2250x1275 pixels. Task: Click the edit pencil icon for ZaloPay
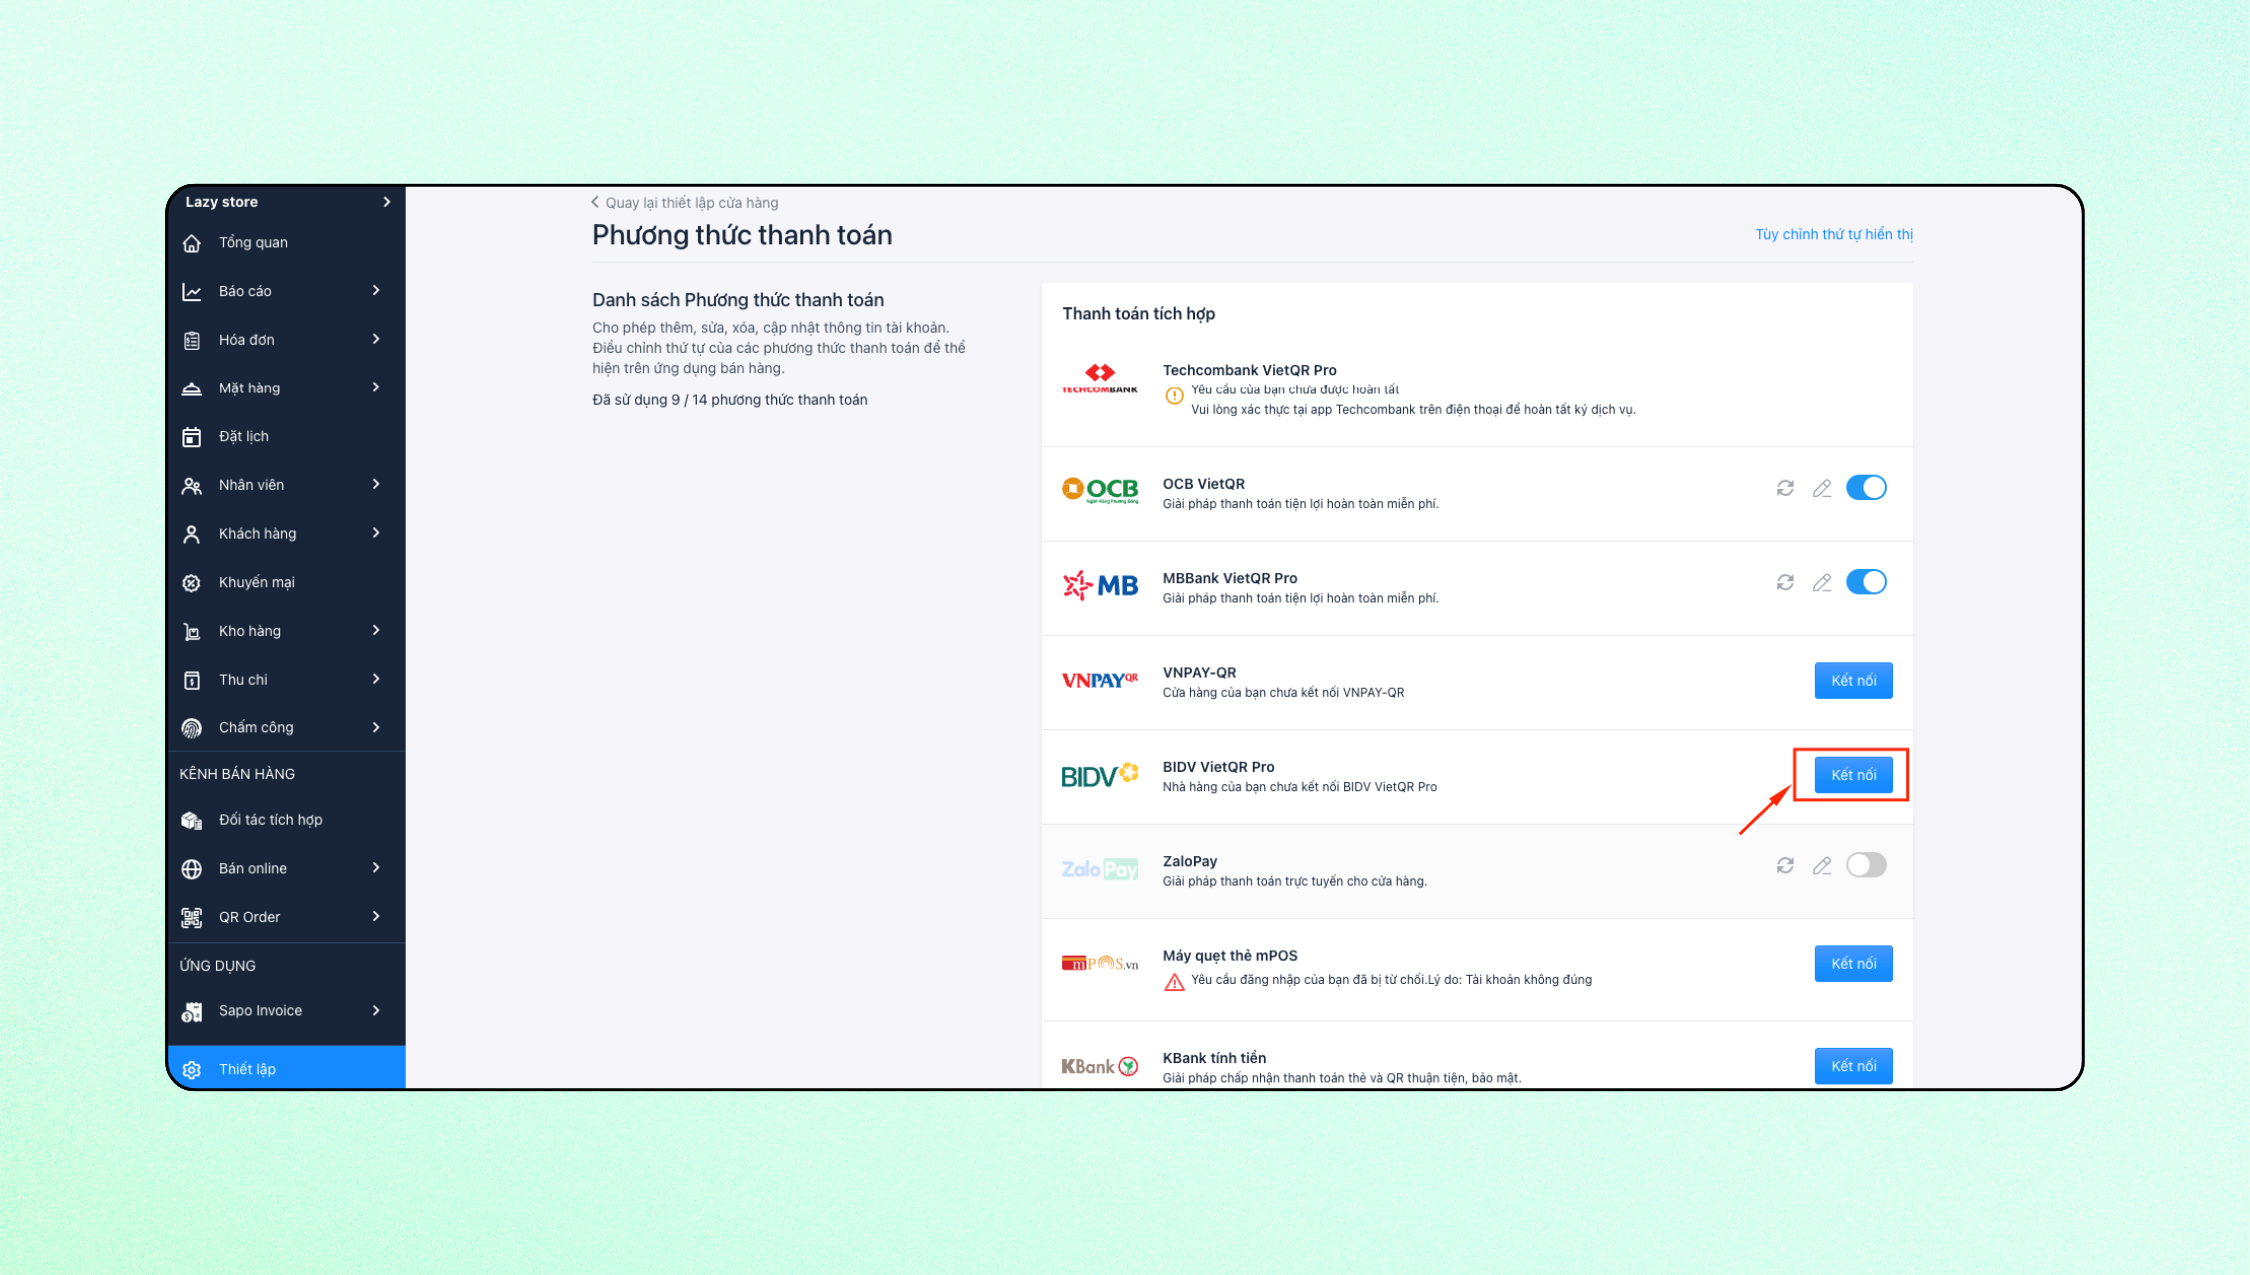pos(1822,865)
